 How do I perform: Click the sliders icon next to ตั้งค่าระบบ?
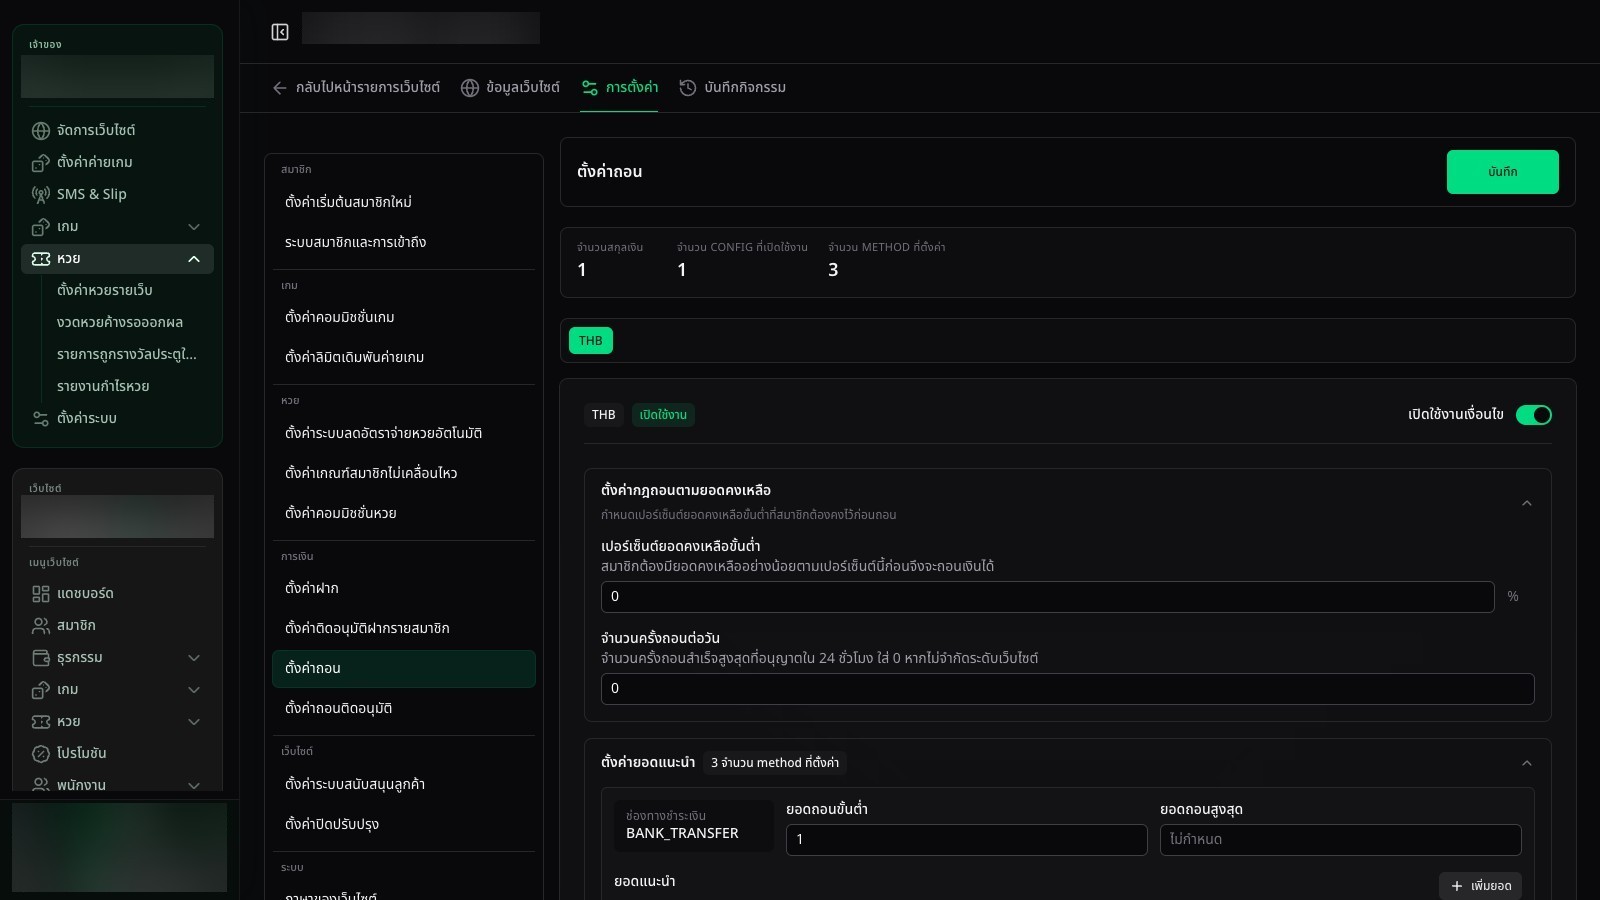coord(41,419)
